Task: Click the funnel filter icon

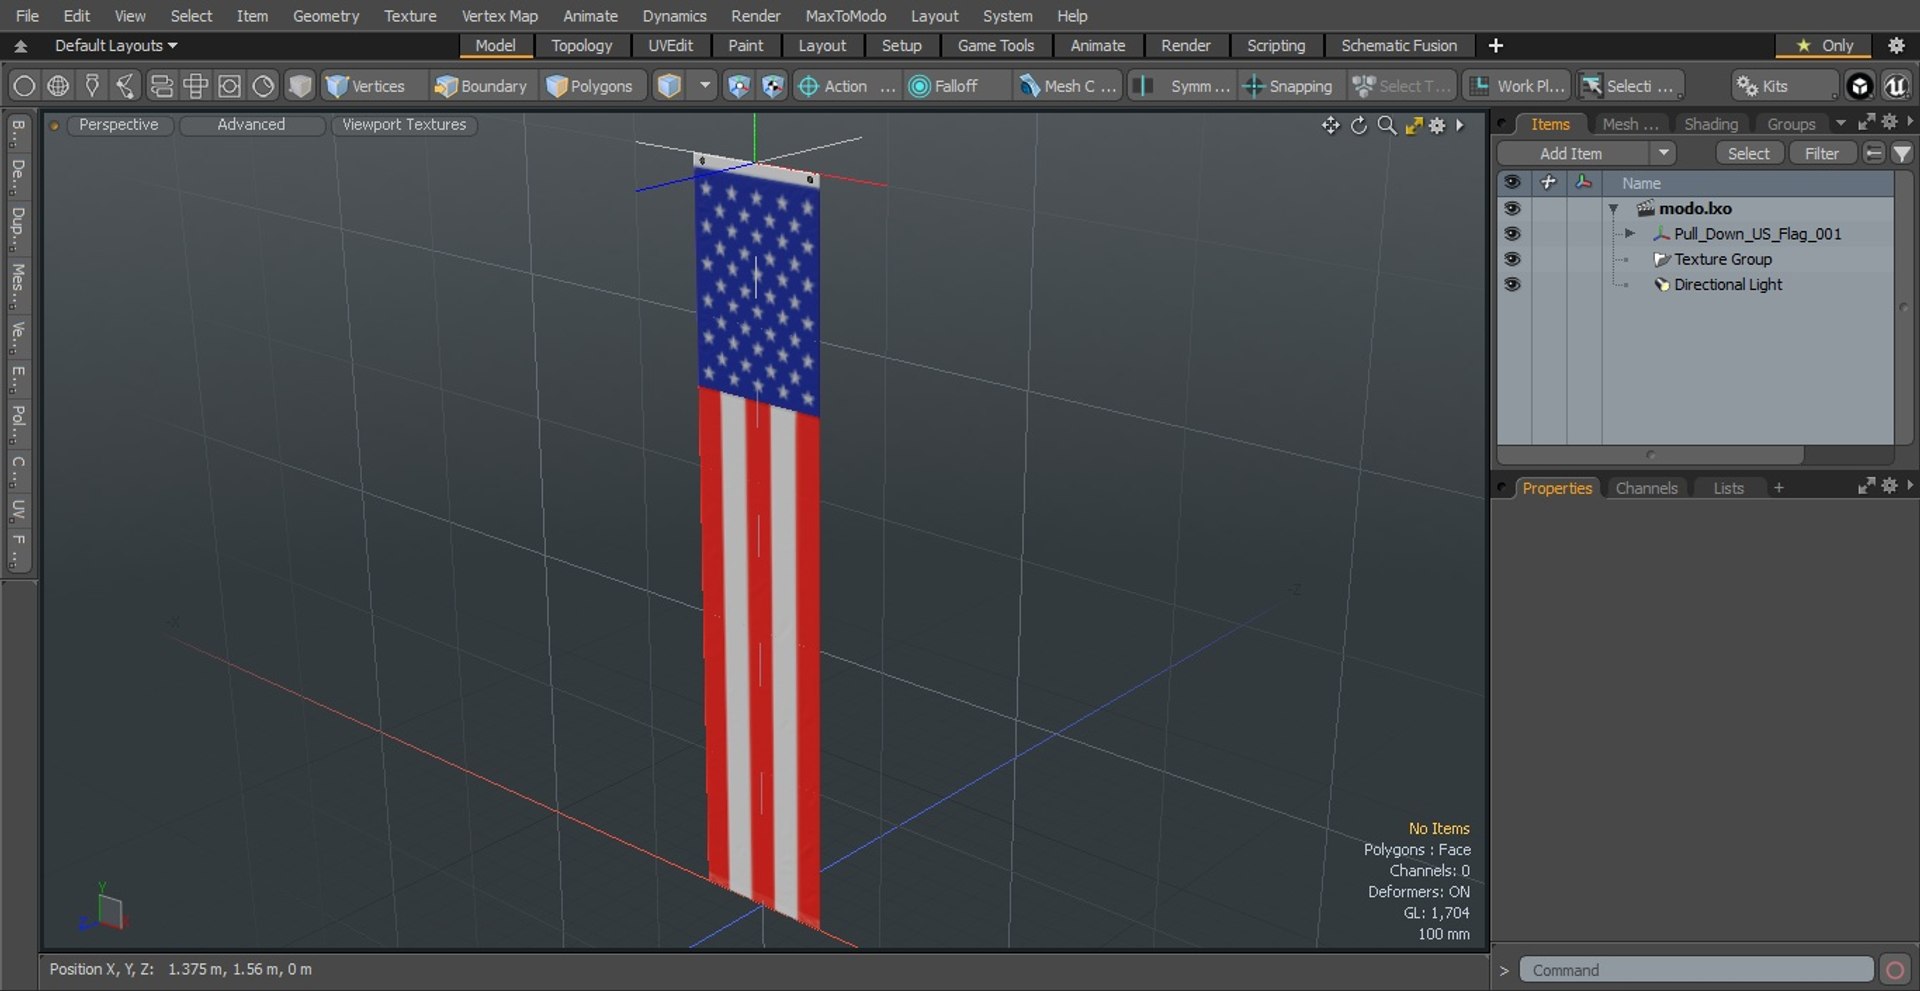Action: pos(1902,153)
